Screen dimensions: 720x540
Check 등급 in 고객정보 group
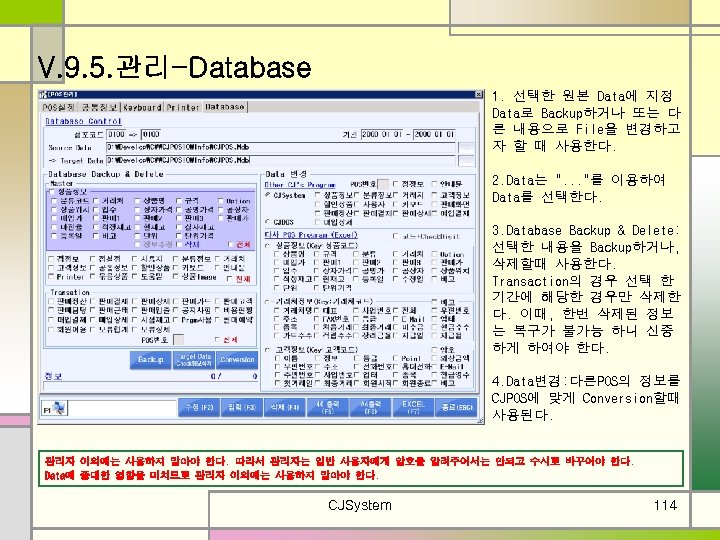(356, 358)
